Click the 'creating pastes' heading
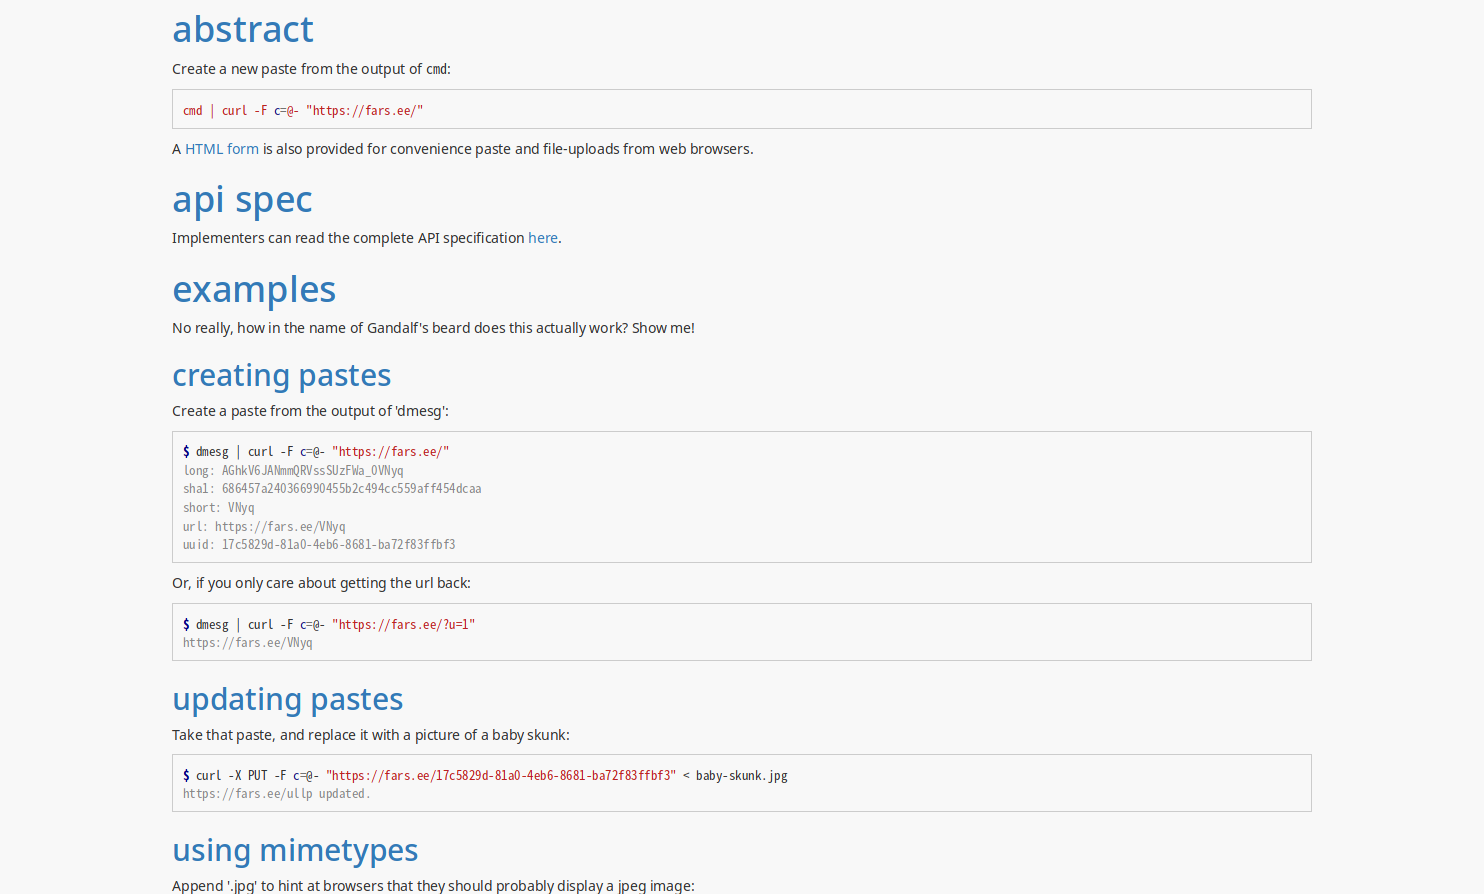The height and width of the screenshot is (894, 1484). pos(281,376)
